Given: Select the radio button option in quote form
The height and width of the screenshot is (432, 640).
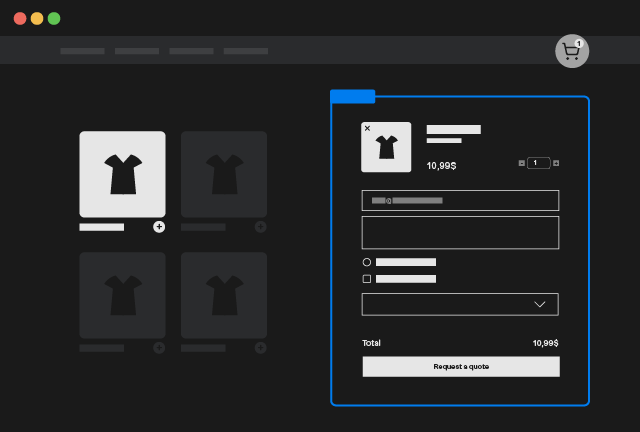Looking at the screenshot, I should coord(367,262).
